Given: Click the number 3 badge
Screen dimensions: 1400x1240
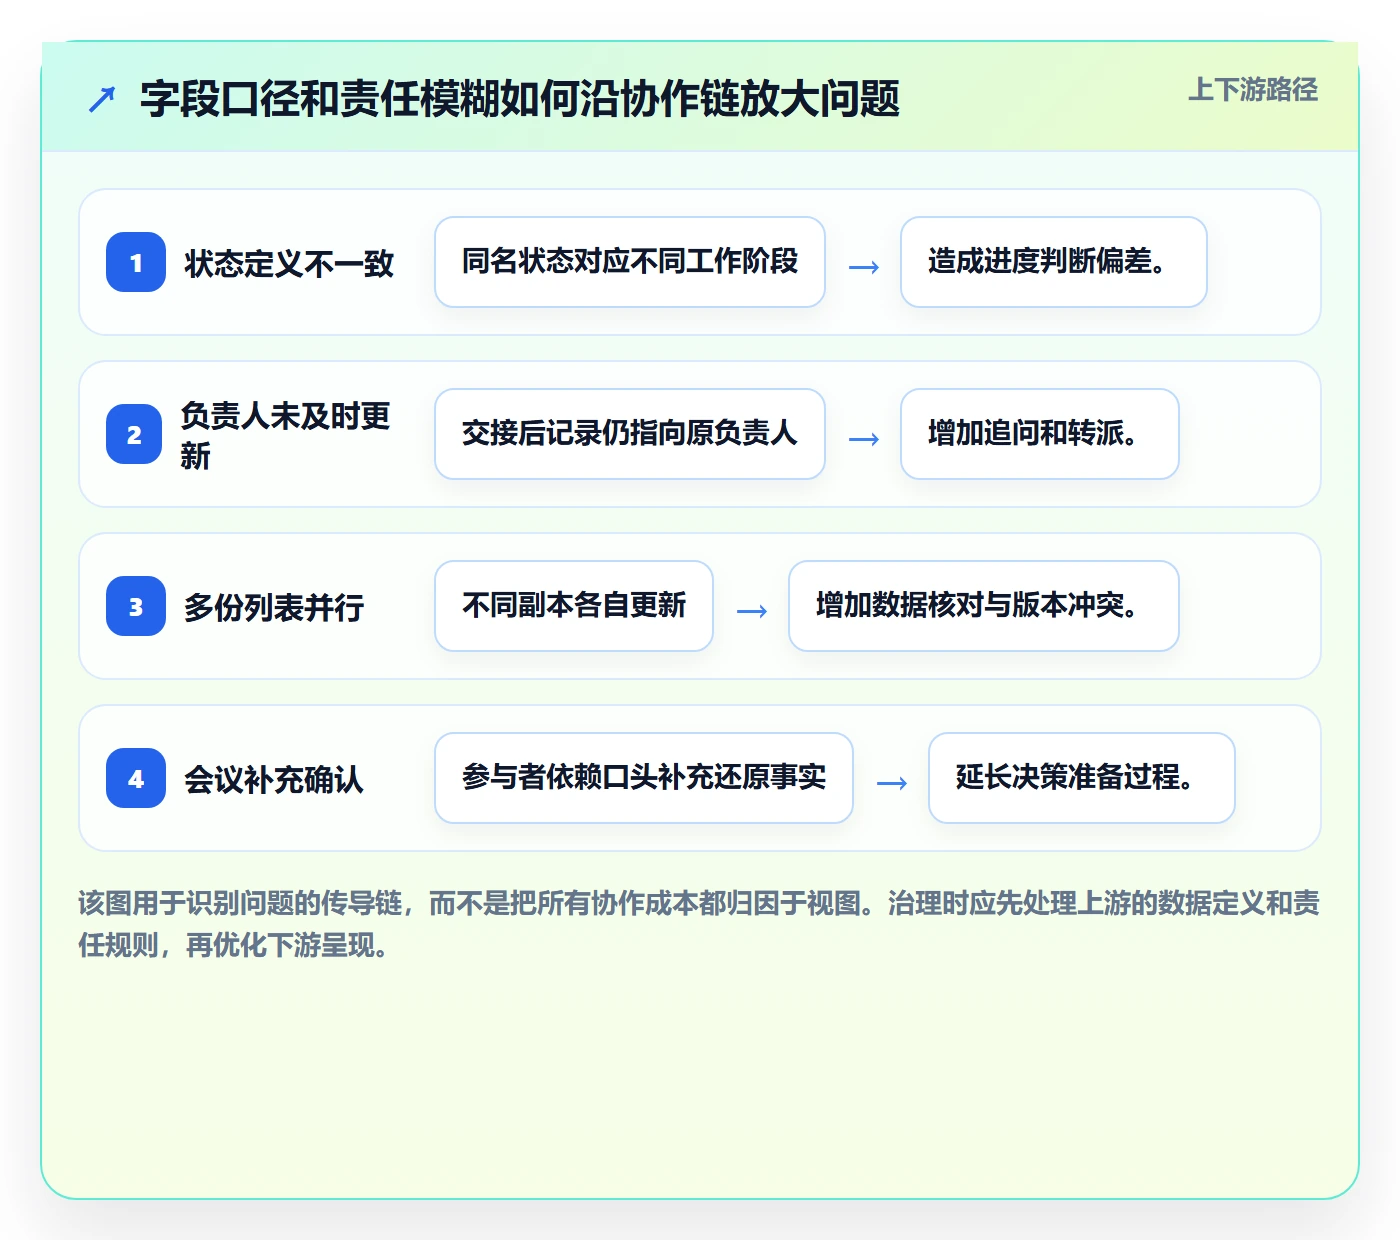Looking at the screenshot, I should tap(136, 606).
